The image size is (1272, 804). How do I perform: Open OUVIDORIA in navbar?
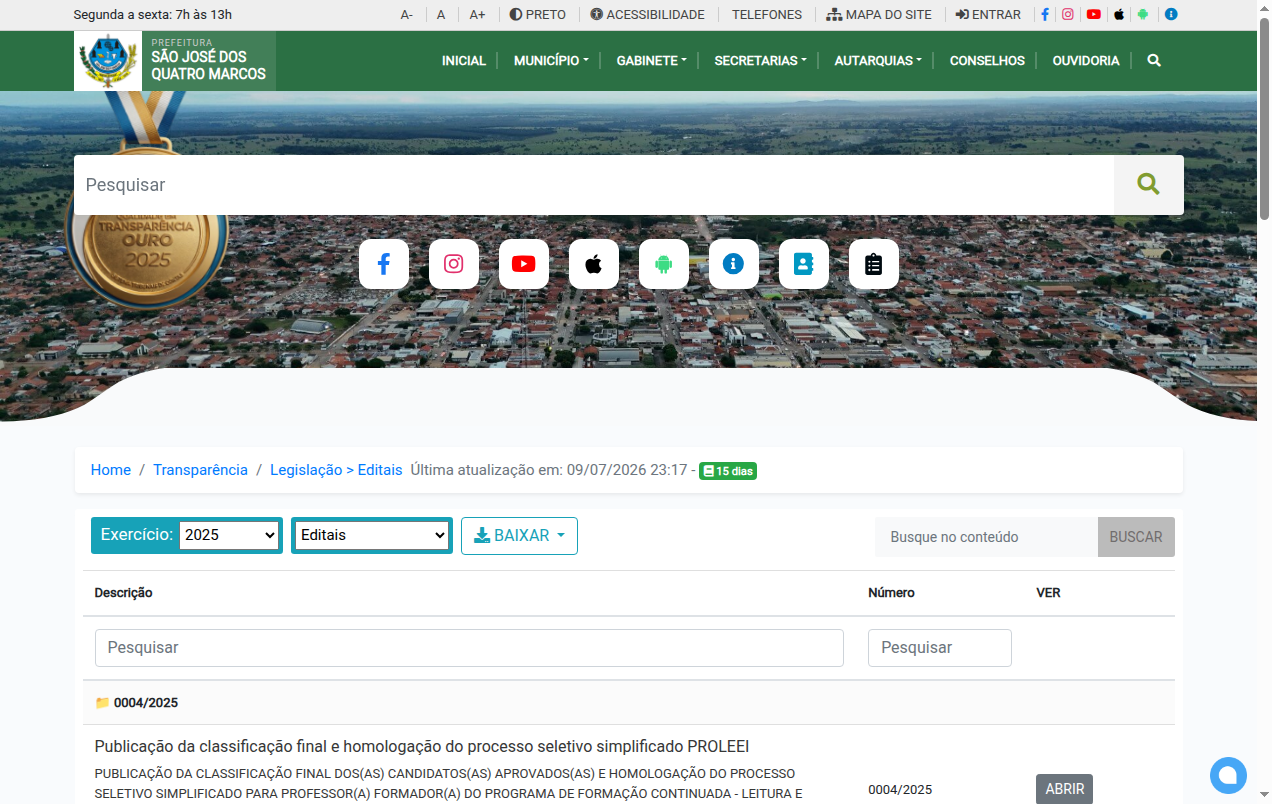1086,61
